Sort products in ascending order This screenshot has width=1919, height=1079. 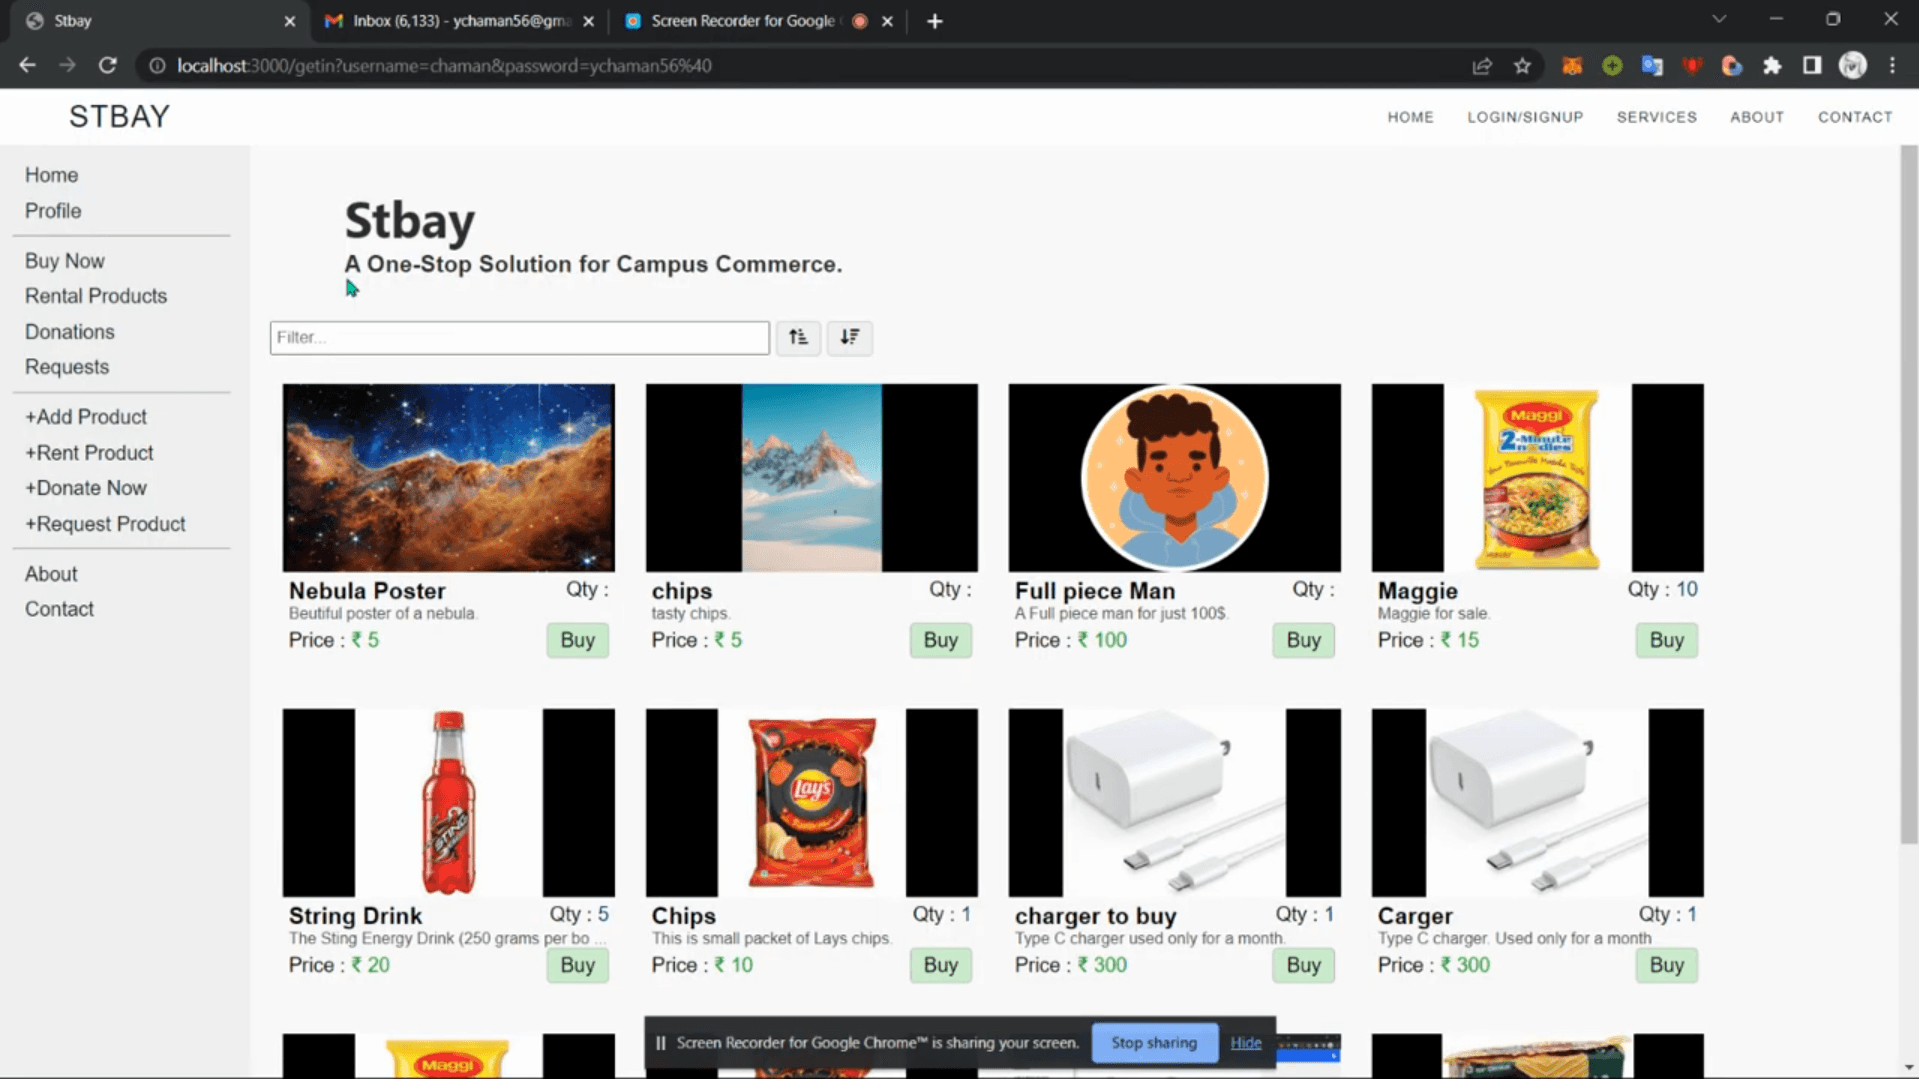[x=798, y=337]
